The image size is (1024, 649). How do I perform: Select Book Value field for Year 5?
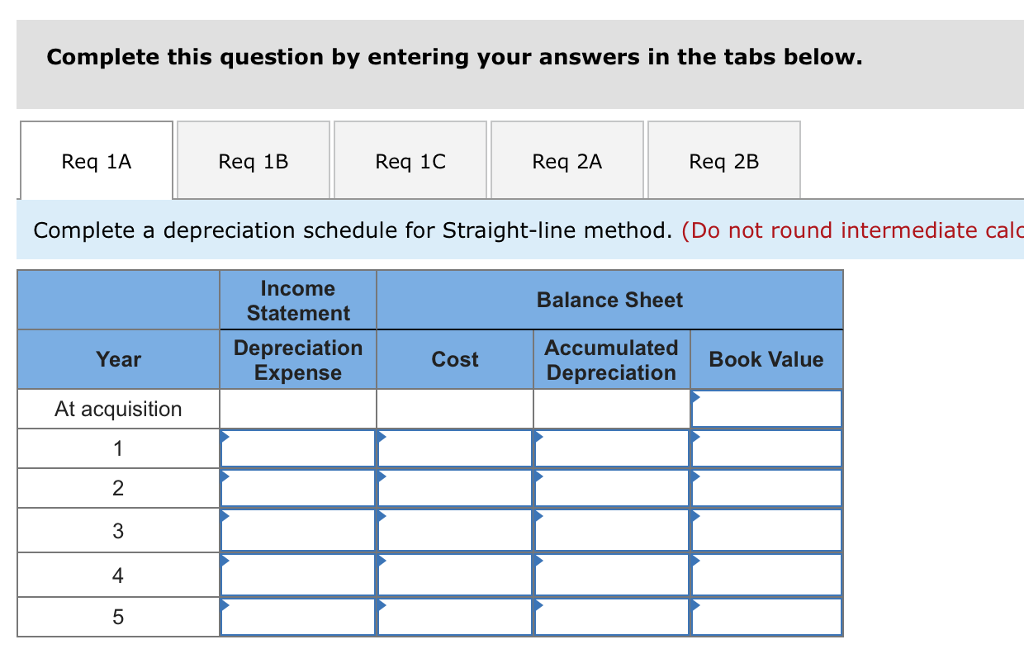click(767, 617)
